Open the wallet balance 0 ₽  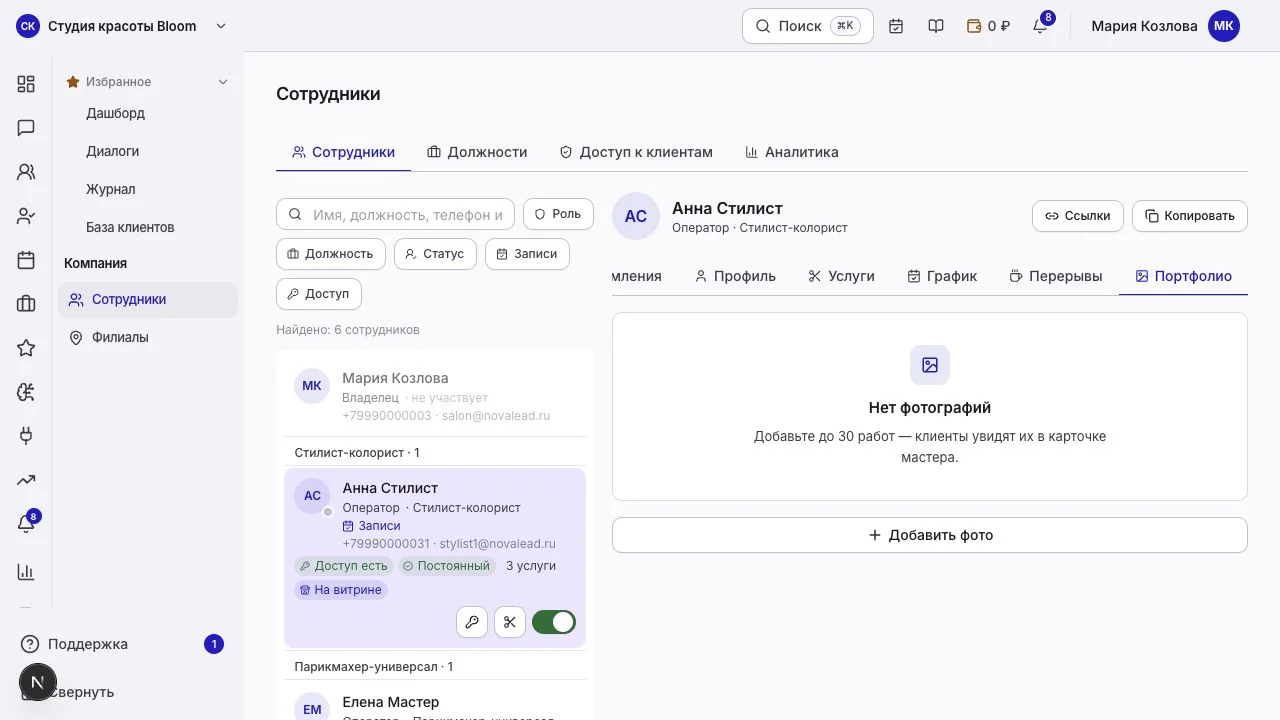pyautogui.click(x=988, y=26)
